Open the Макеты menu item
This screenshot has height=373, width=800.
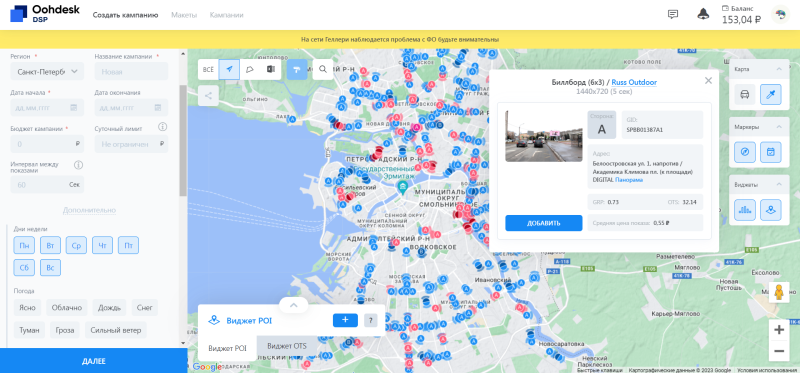point(184,15)
